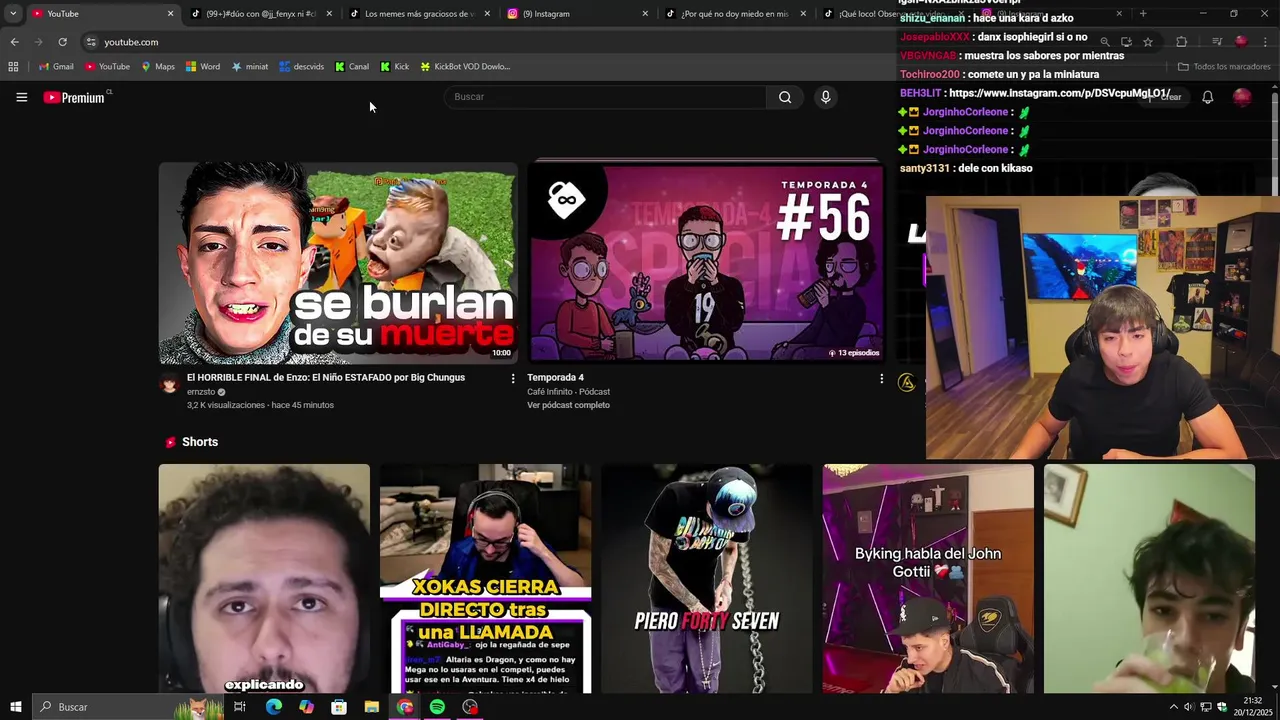The height and width of the screenshot is (720, 1280).
Task: Open the Maps bookmark
Action: point(158,67)
